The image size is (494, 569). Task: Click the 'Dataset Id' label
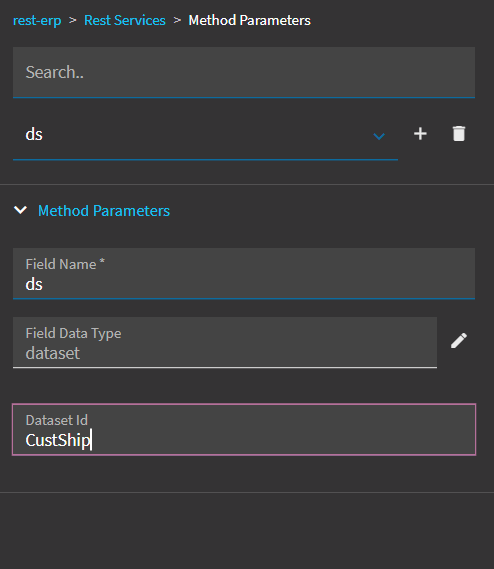(x=57, y=420)
